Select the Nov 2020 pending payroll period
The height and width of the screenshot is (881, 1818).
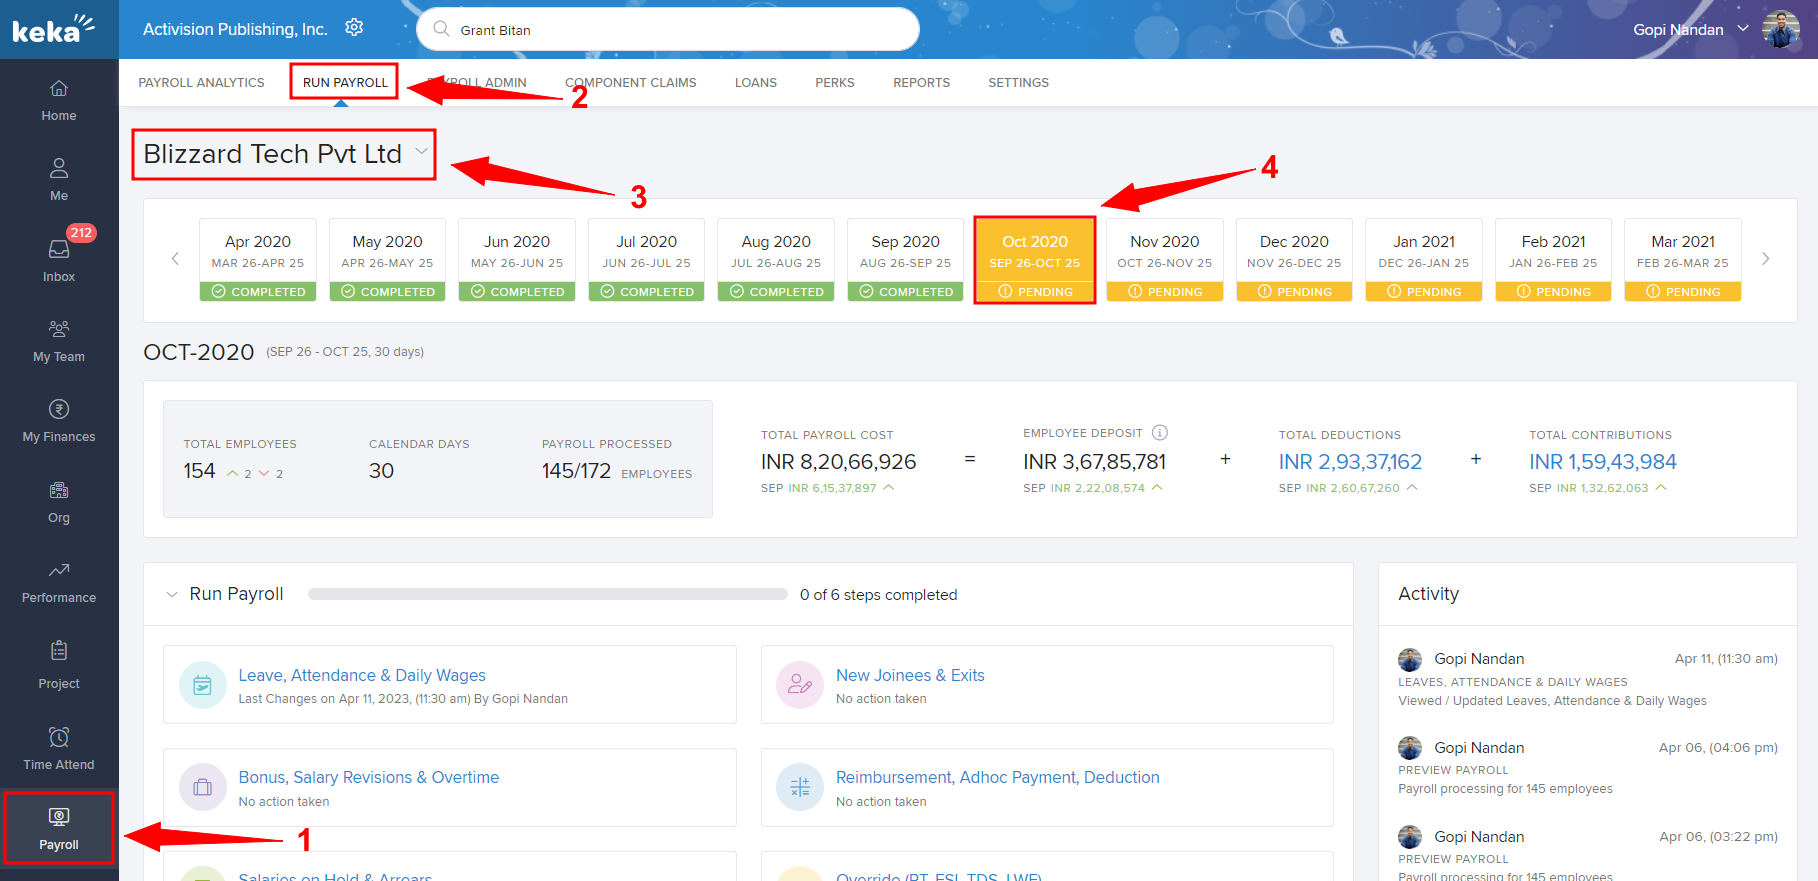tap(1164, 260)
